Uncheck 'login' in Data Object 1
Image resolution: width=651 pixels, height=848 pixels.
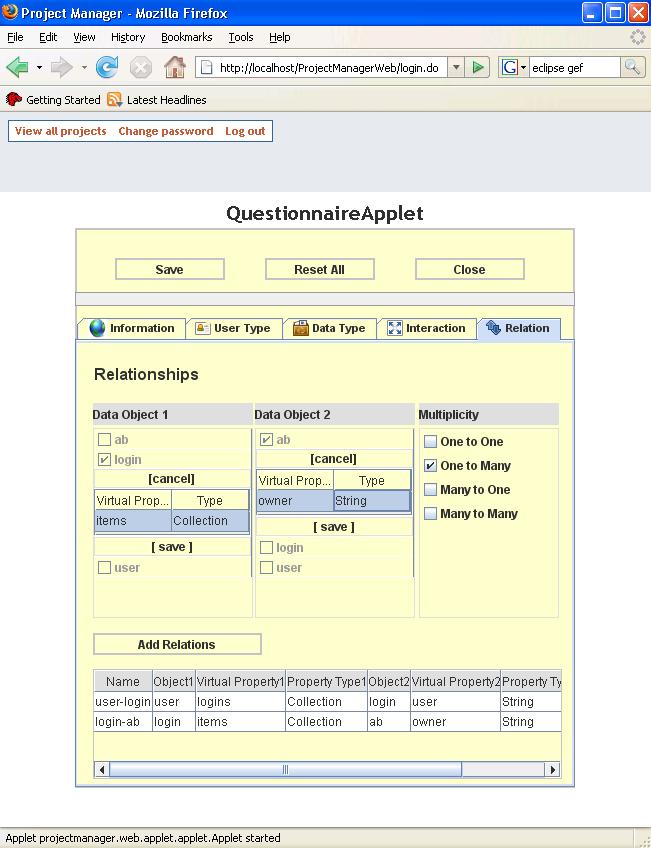[x=104, y=460]
